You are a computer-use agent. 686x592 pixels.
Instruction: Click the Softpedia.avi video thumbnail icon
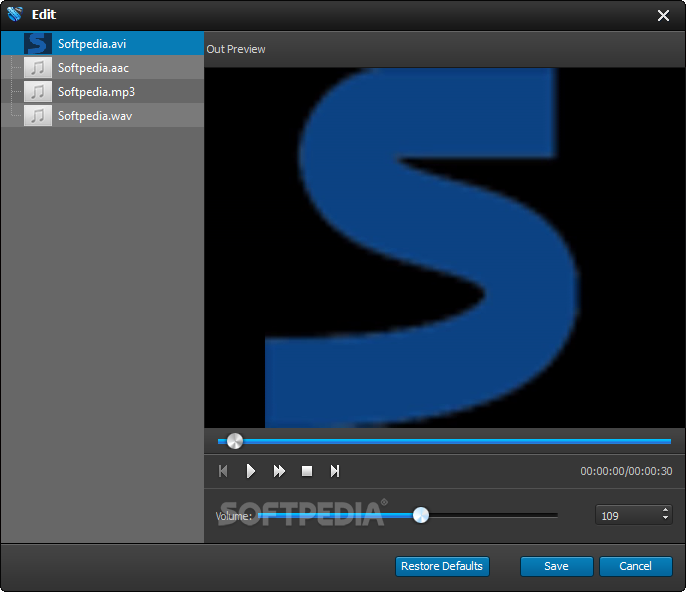38,44
